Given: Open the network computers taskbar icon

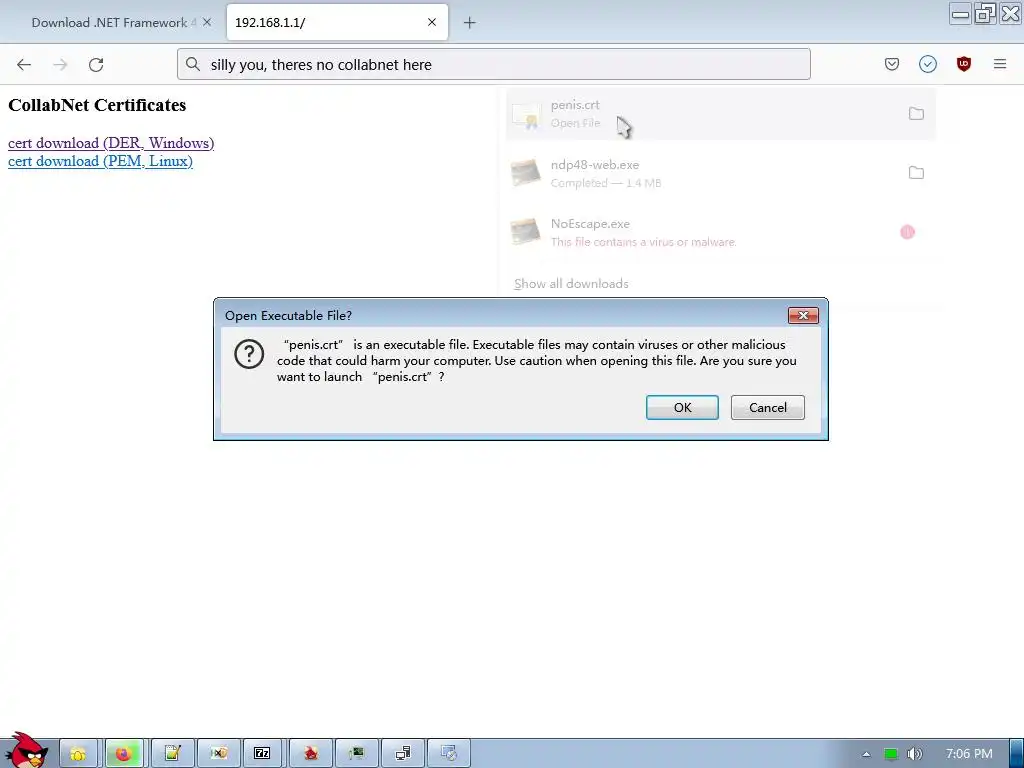Looking at the screenshot, I should tap(403, 754).
